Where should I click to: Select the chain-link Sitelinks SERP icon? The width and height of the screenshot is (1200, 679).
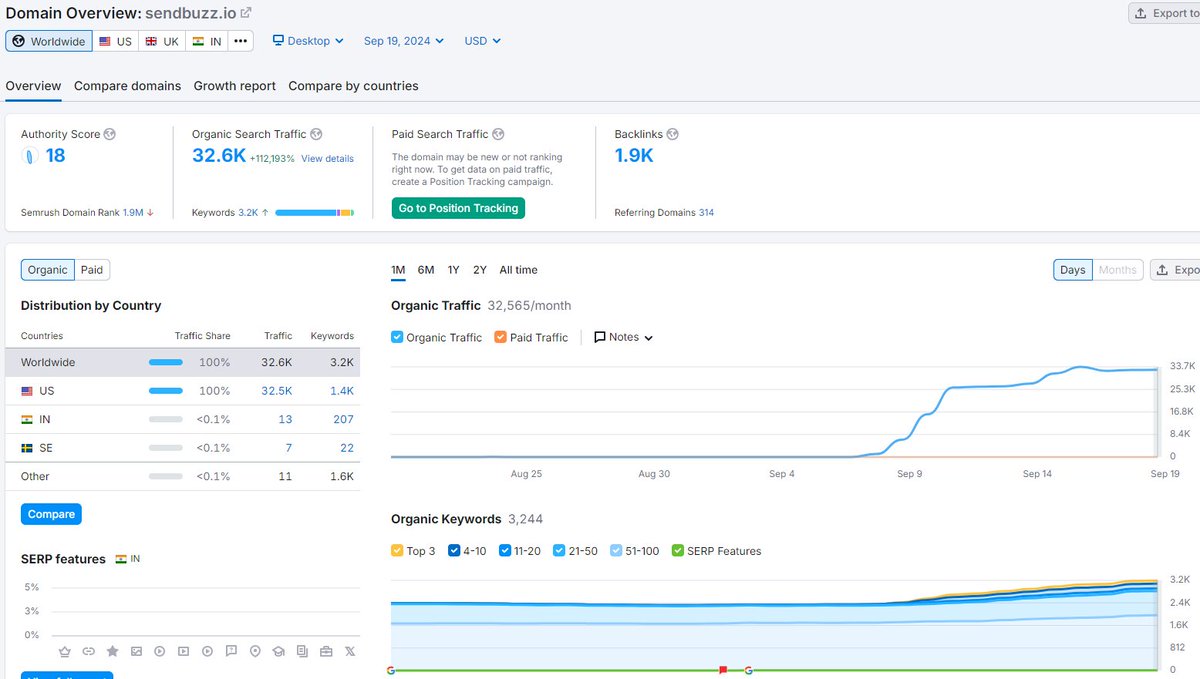click(89, 651)
